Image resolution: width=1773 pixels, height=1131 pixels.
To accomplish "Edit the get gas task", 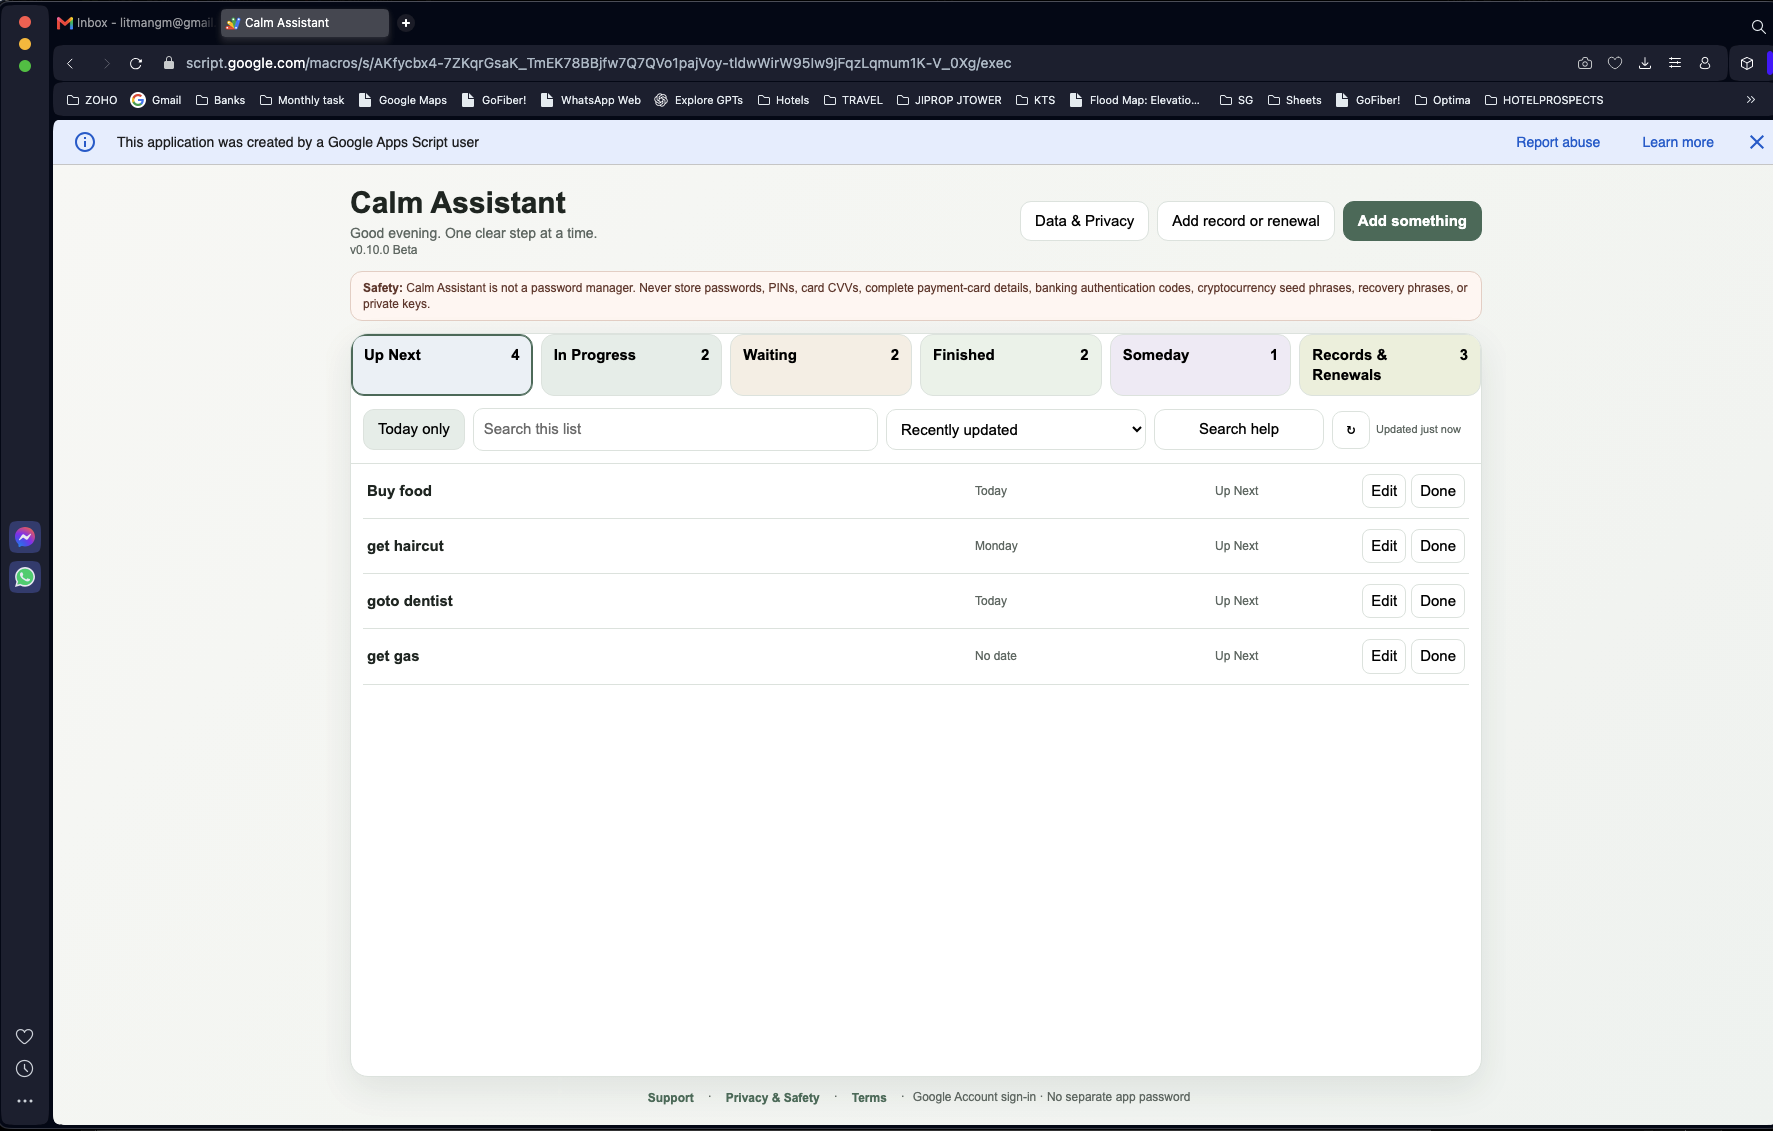I will (1384, 656).
